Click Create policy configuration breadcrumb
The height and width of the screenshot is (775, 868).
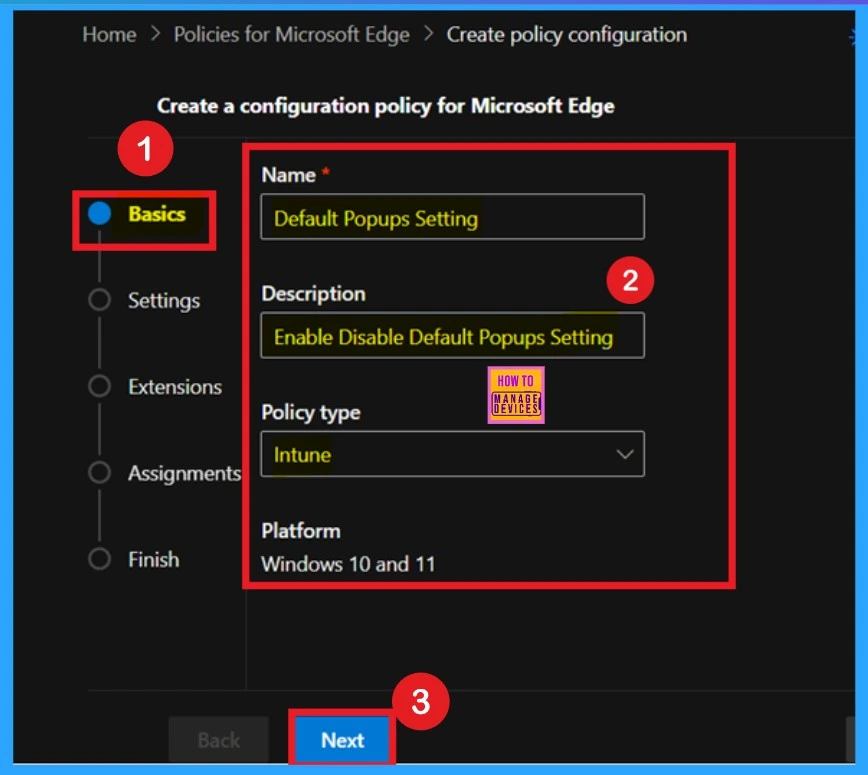click(x=566, y=35)
